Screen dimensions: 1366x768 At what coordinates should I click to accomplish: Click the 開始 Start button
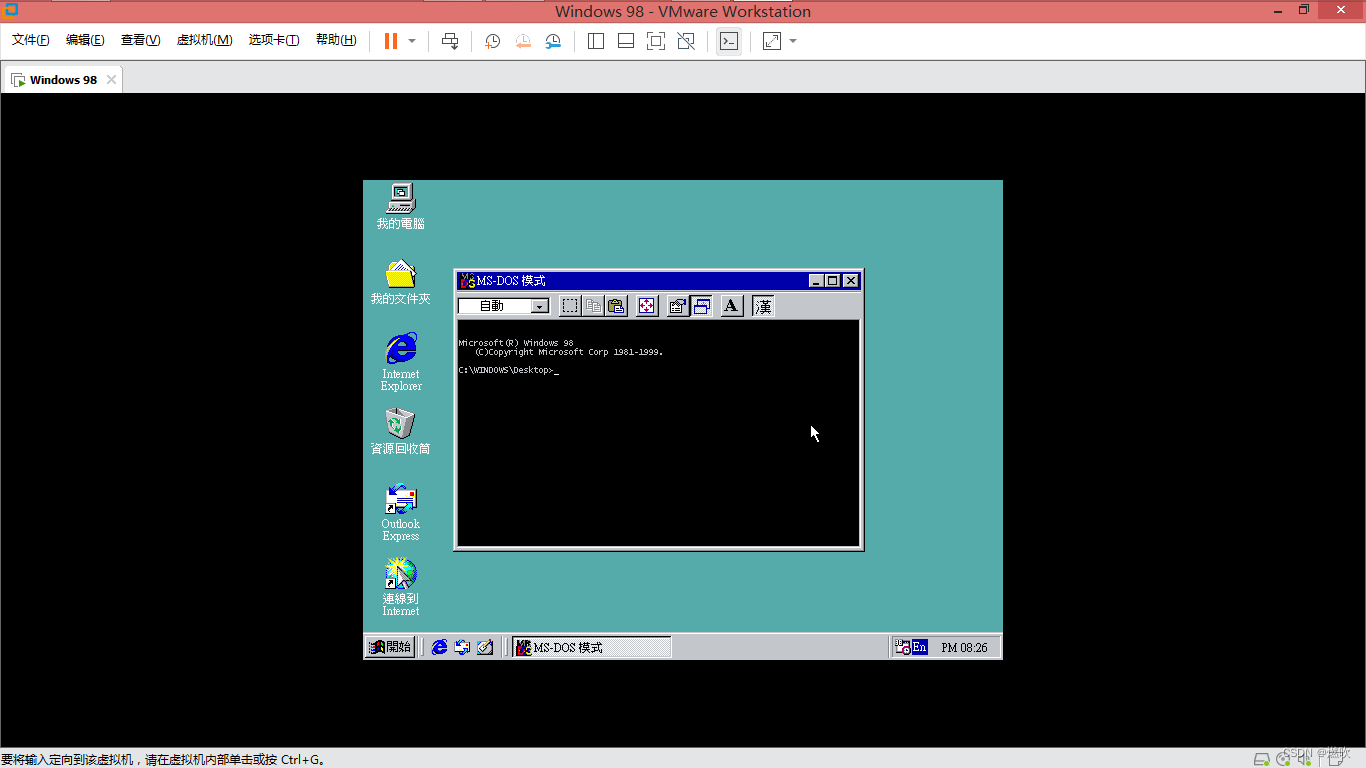(389, 646)
